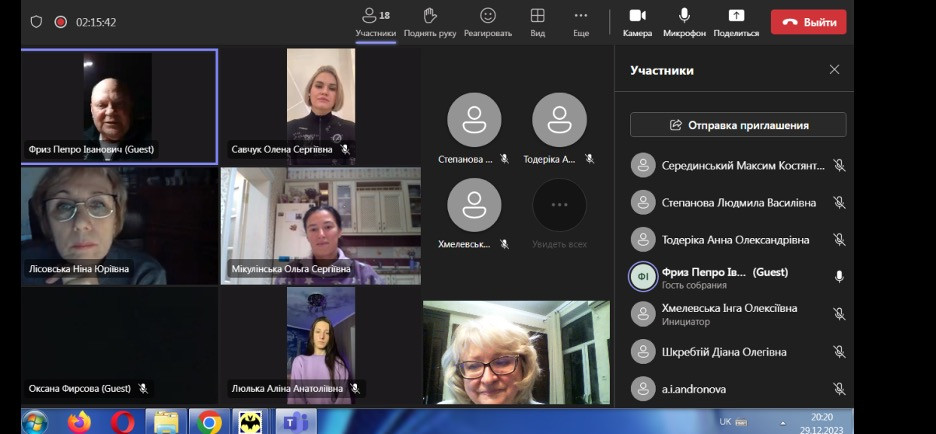
Task: Toggle the Камера camera
Action: pos(638,23)
